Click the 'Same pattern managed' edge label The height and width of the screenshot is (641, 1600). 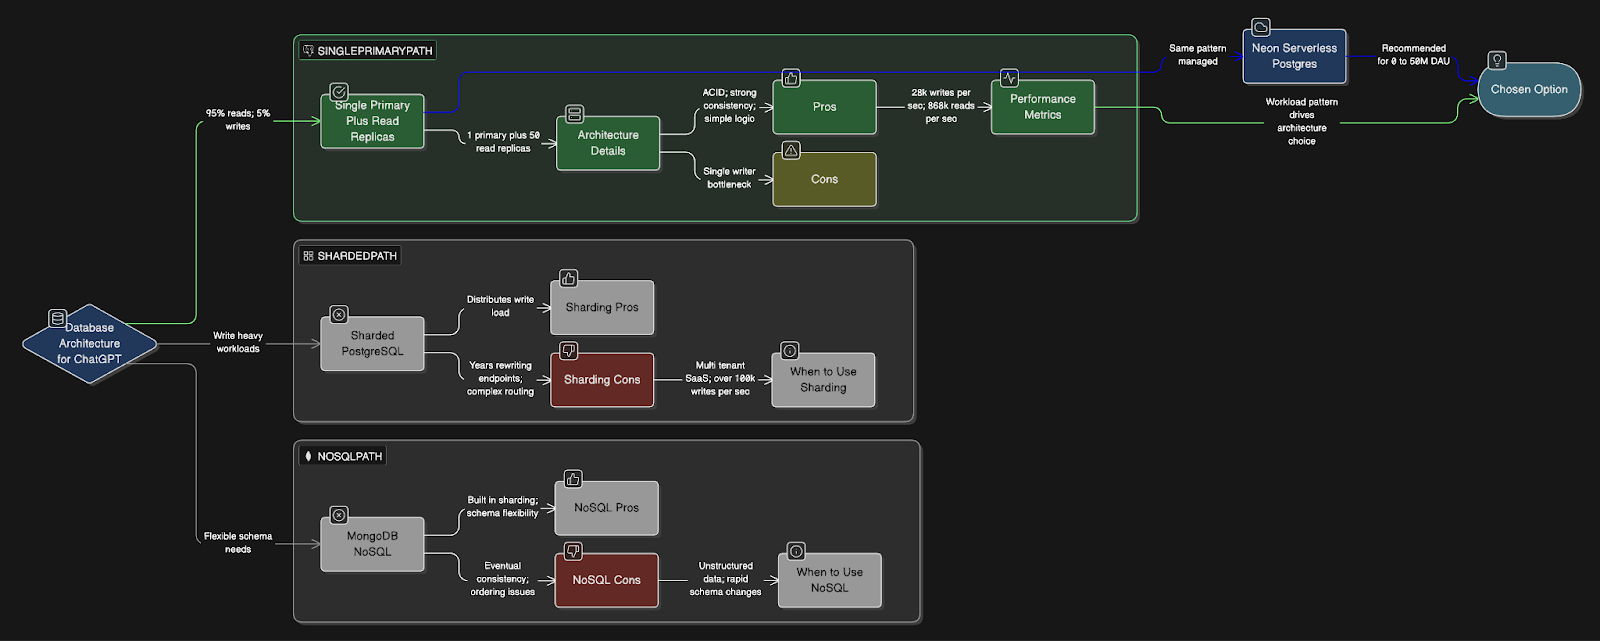1198,55
